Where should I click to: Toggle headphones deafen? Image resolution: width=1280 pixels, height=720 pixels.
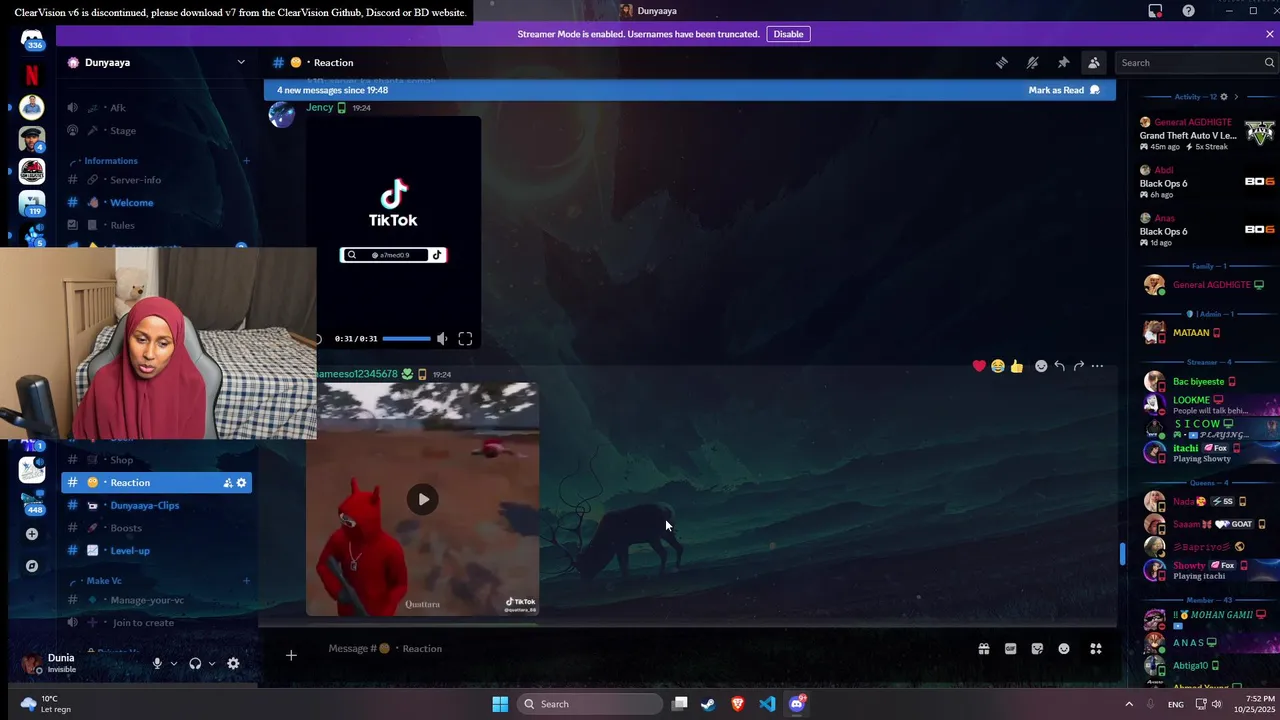click(x=195, y=663)
